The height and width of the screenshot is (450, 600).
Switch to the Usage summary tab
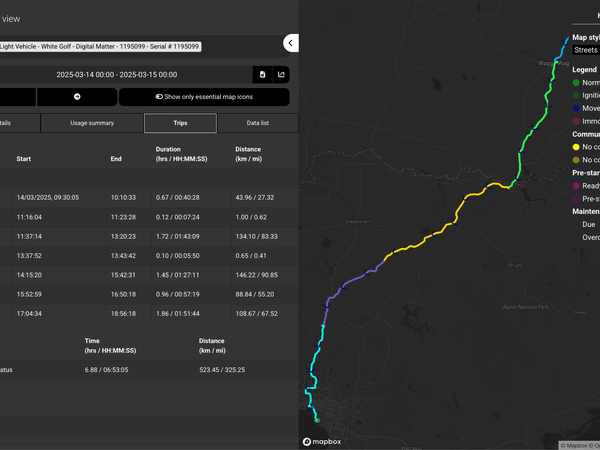[92, 123]
